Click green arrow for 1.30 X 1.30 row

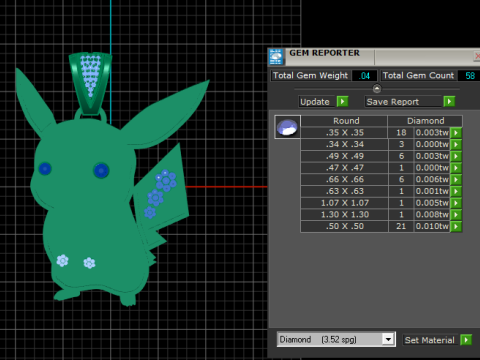[x=456, y=215]
